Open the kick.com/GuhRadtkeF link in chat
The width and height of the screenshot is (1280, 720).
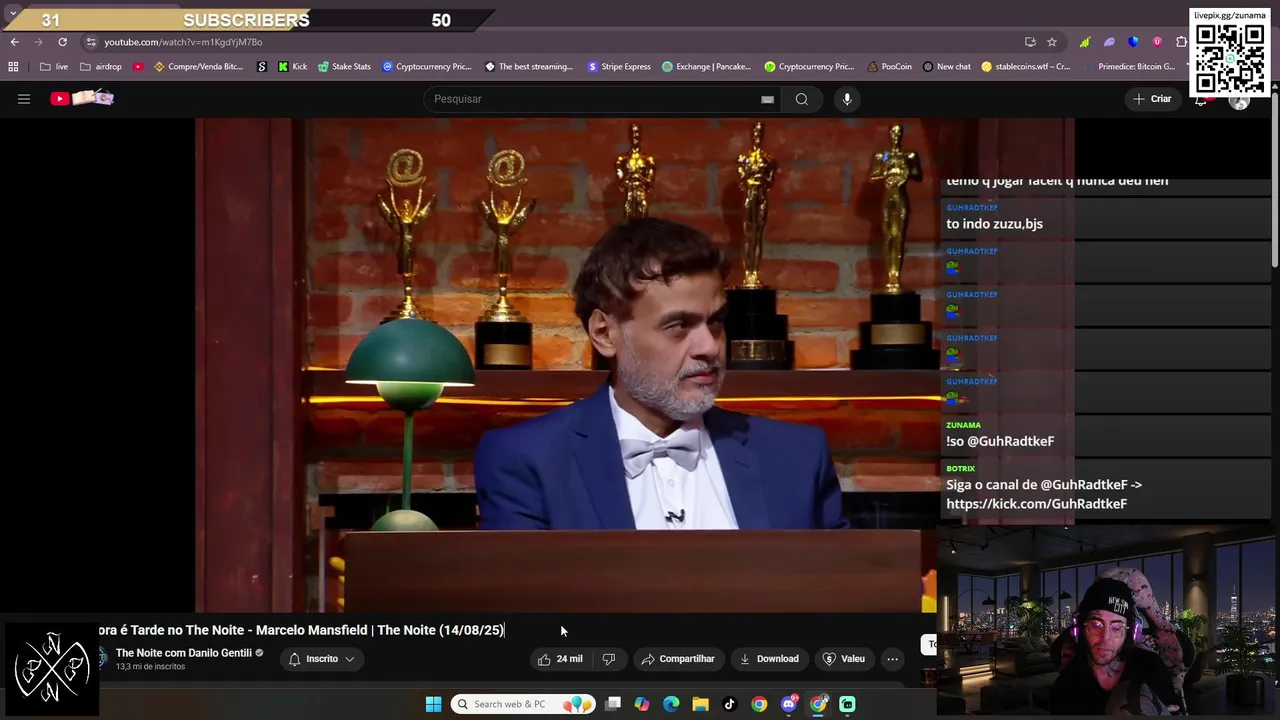click(x=1036, y=504)
